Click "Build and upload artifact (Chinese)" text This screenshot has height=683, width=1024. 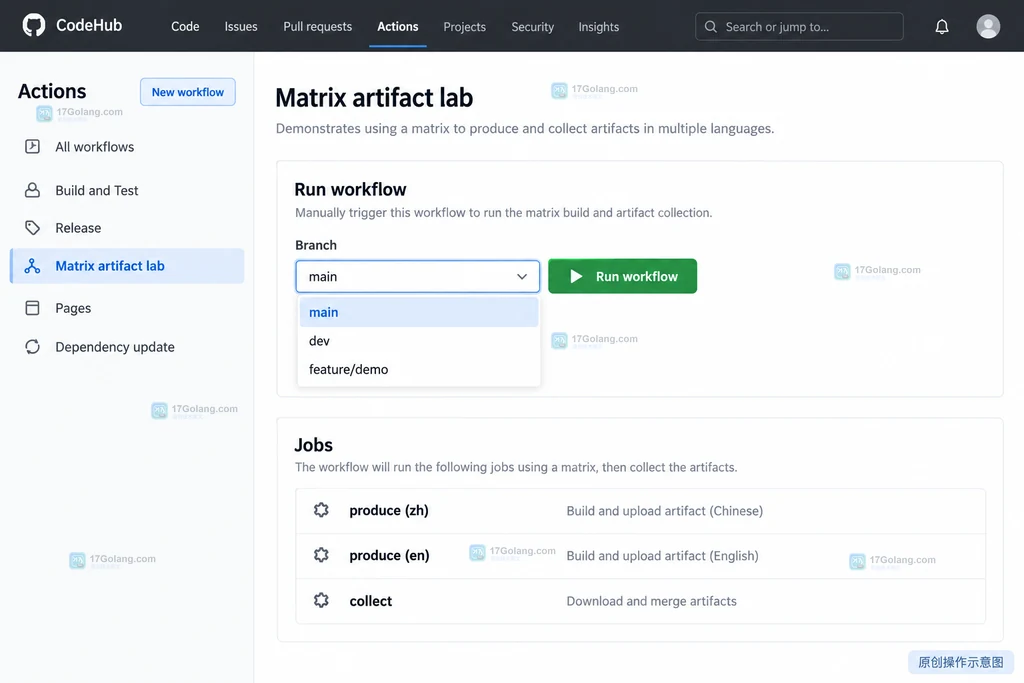664,511
